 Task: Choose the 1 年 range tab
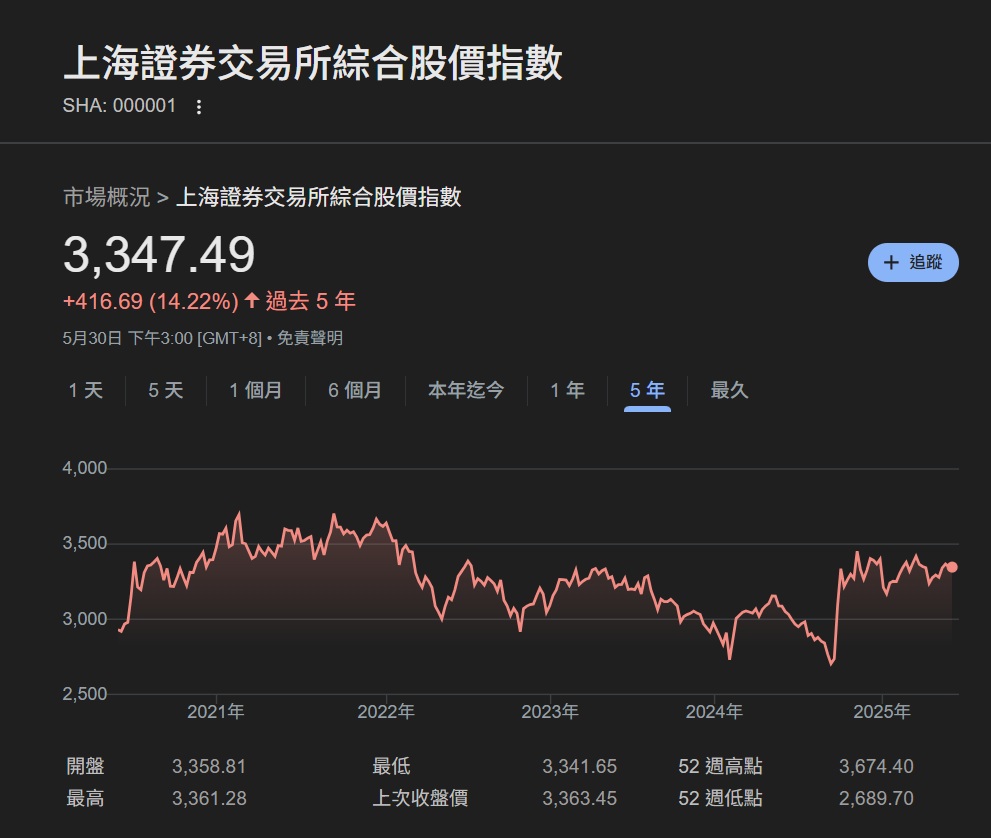coord(567,390)
